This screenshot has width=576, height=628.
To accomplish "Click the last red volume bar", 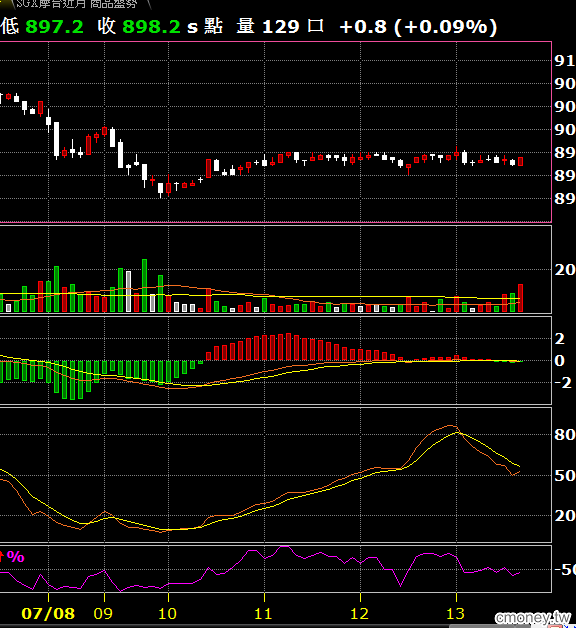I will (x=520, y=298).
